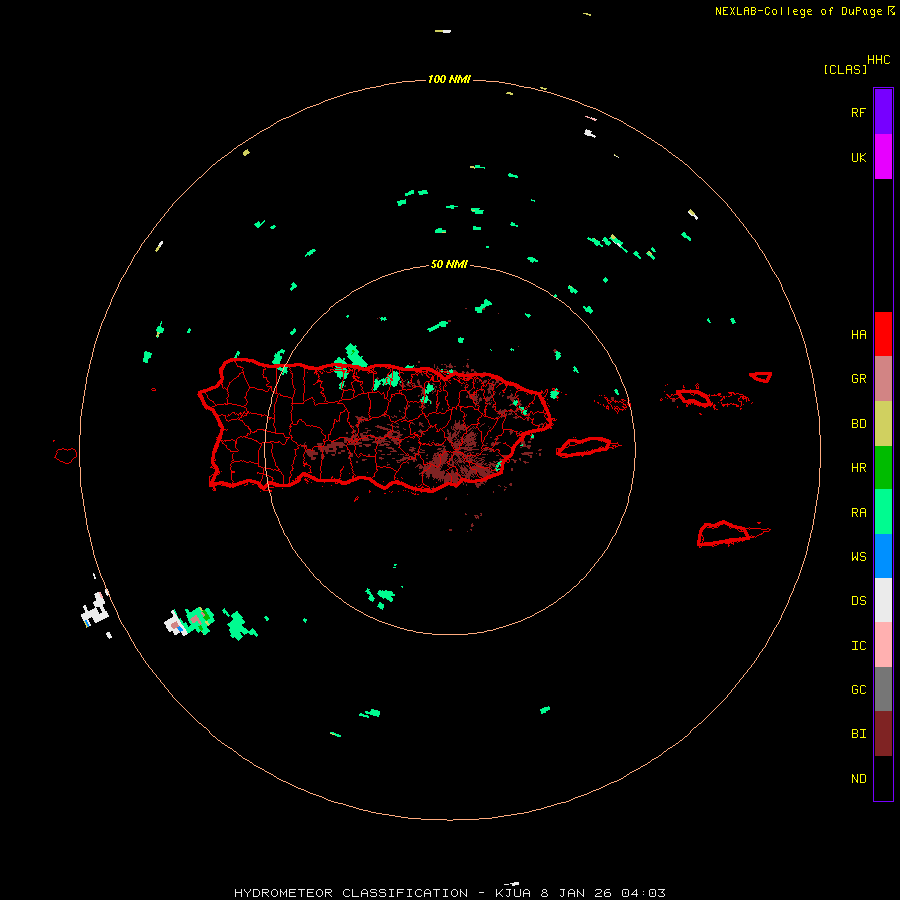Pick the RA light green legend swatch
The width and height of the screenshot is (900, 900).
883,512
